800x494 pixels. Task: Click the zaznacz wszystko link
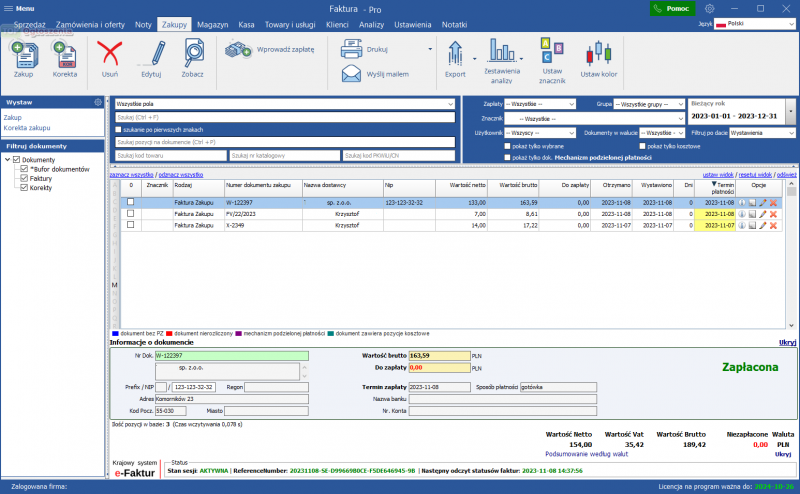(x=131, y=174)
